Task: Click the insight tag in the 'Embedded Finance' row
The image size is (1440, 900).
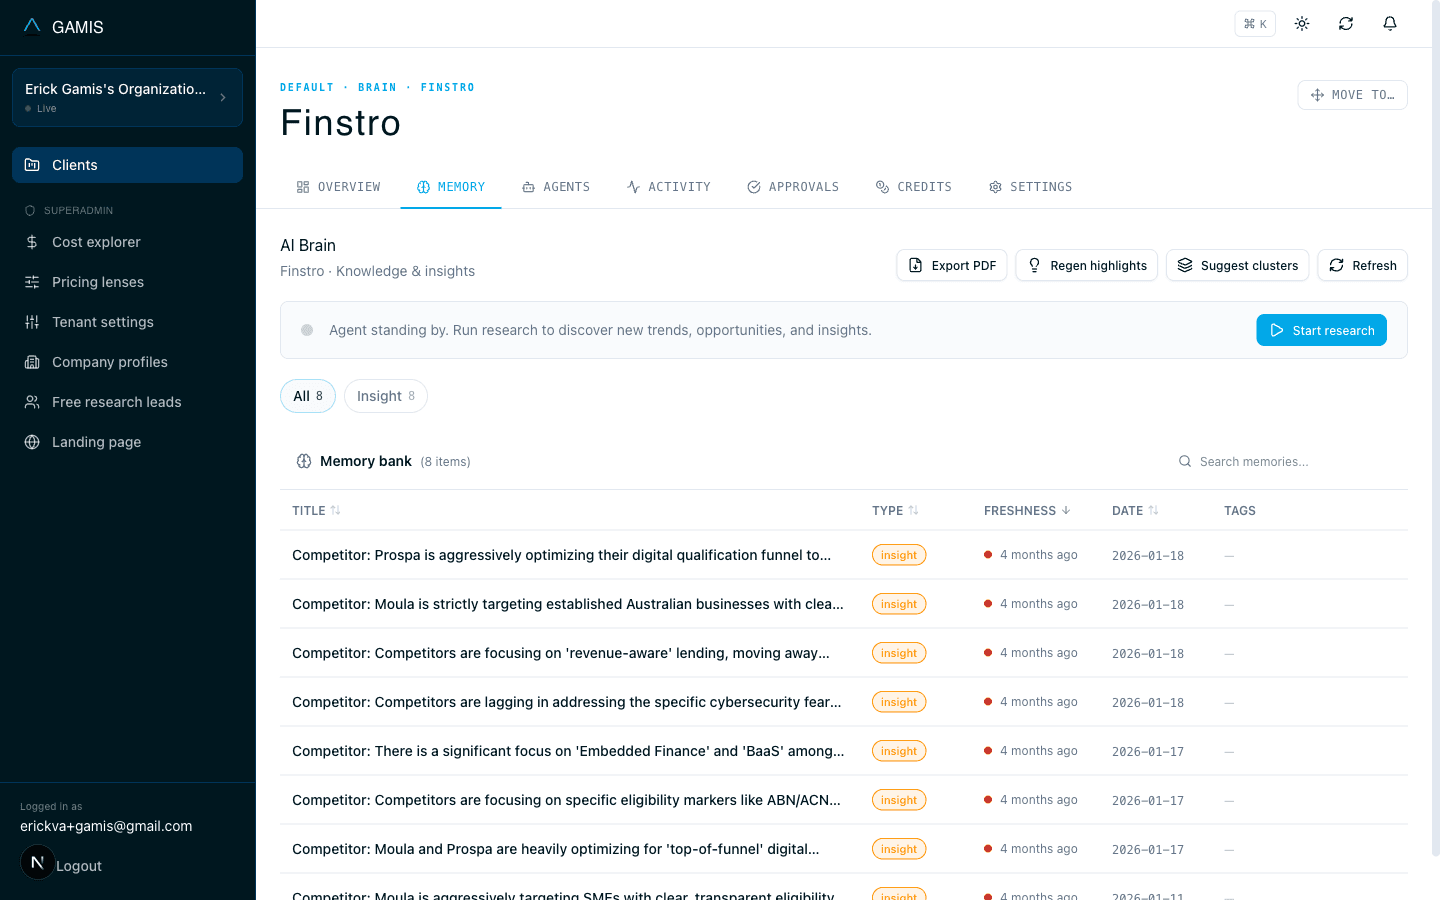Action: 899,751
